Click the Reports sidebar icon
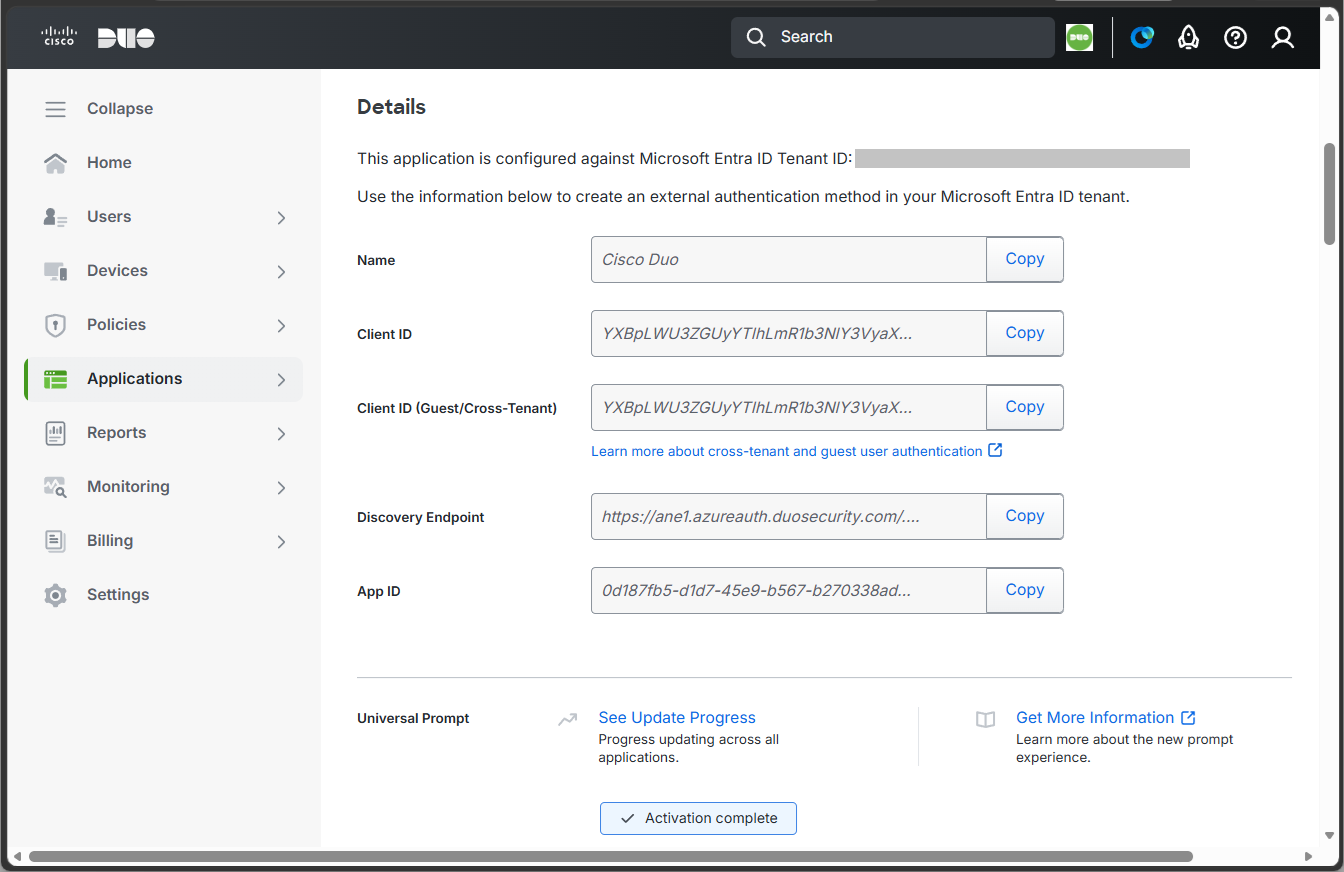 pyautogui.click(x=55, y=433)
